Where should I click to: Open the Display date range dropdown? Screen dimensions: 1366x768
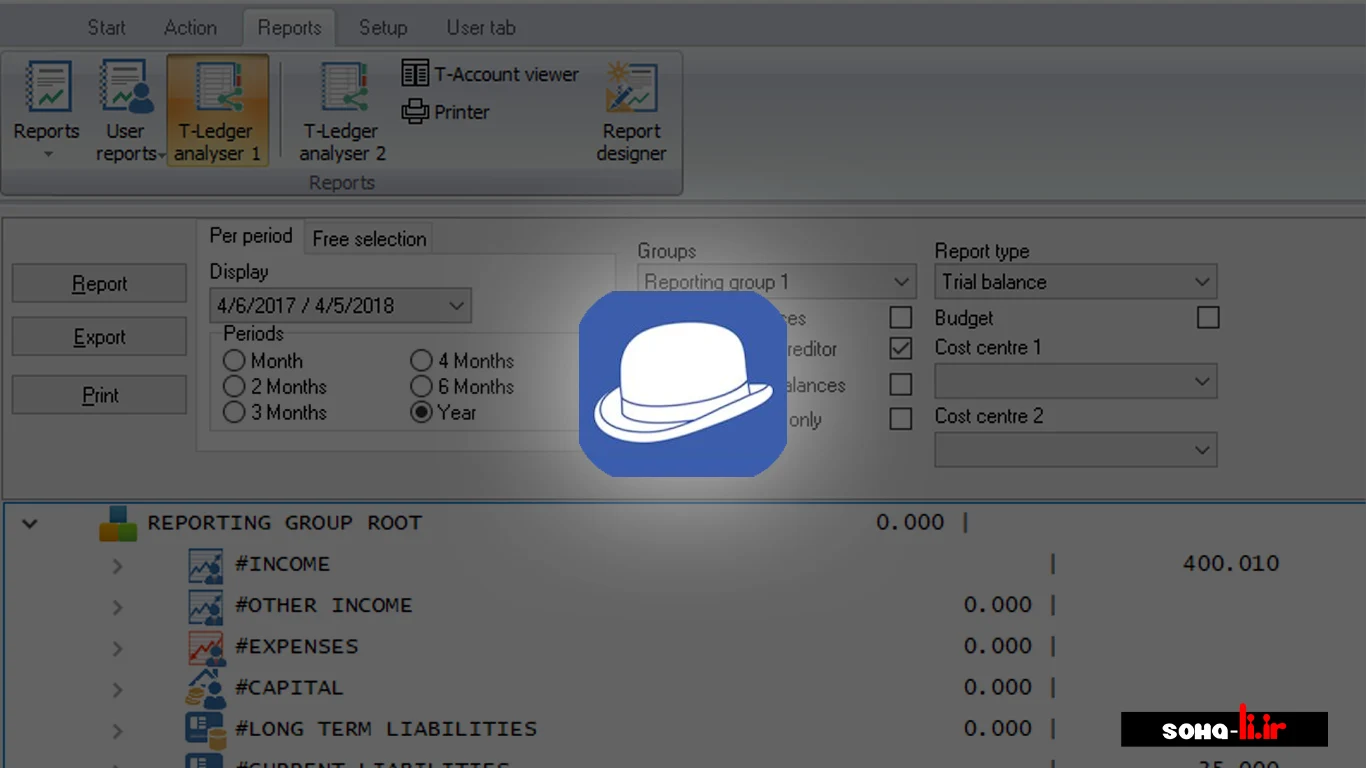tap(341, 306)
